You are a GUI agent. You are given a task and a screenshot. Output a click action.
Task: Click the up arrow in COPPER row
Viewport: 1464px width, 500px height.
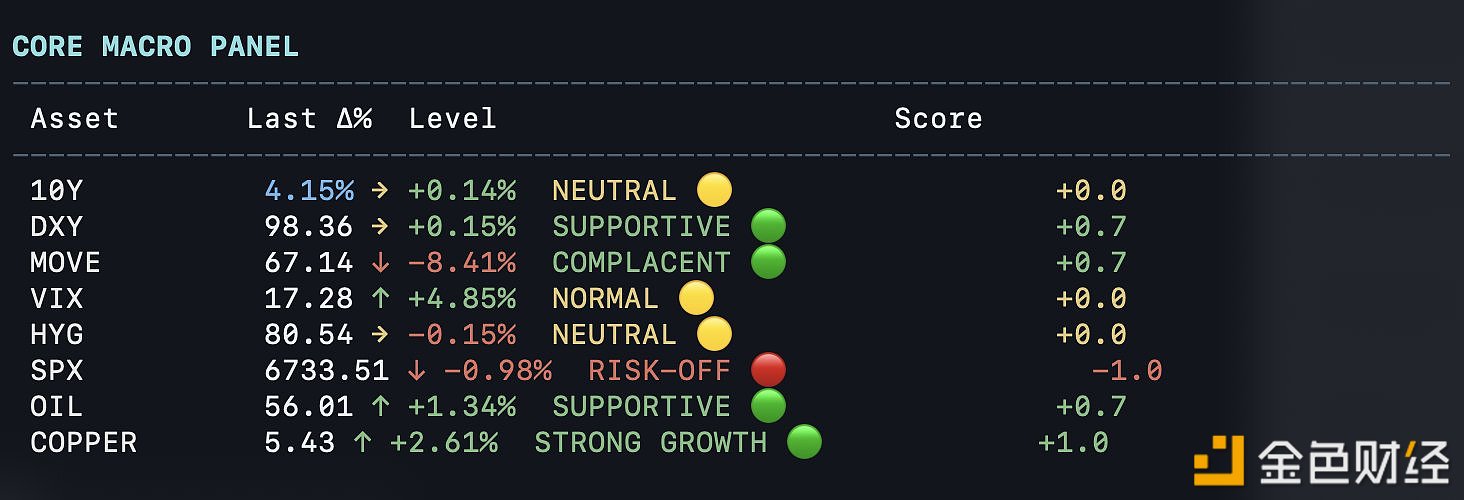[362, 443]
